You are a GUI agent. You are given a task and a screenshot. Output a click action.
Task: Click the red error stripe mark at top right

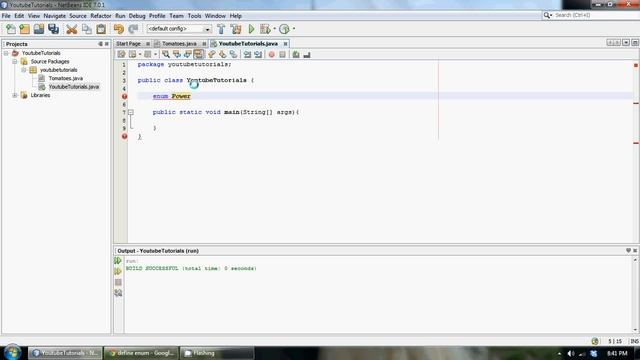pos(636,65)
